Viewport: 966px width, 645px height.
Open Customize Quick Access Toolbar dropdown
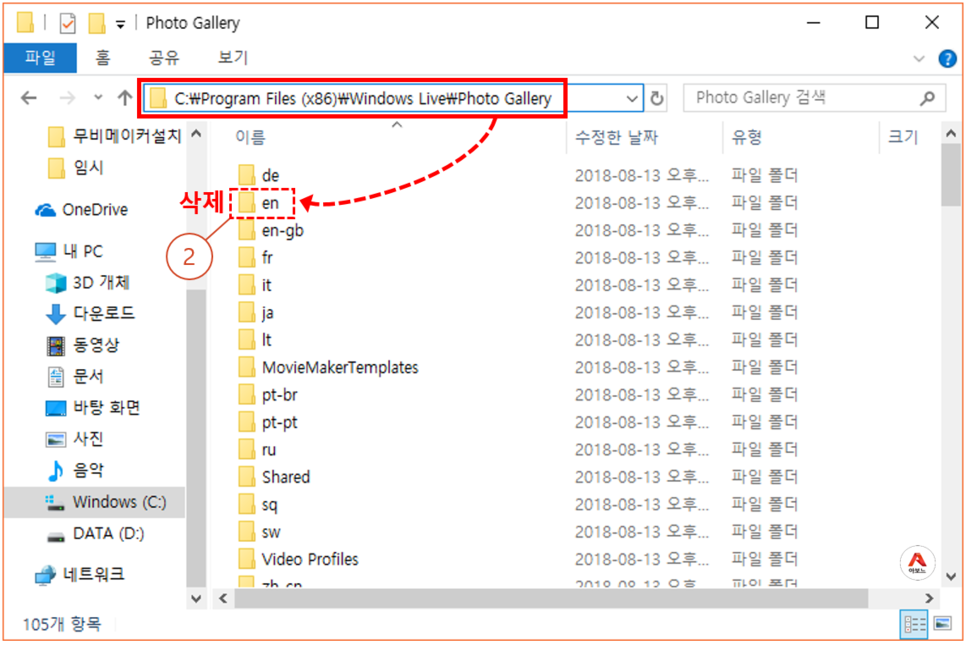coord(121,25)
